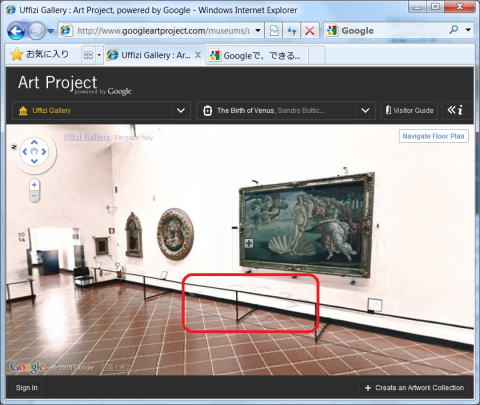The height and width of the screenshot is (405, 480).
Task: Click Sign in link
Action: (27, 388)
